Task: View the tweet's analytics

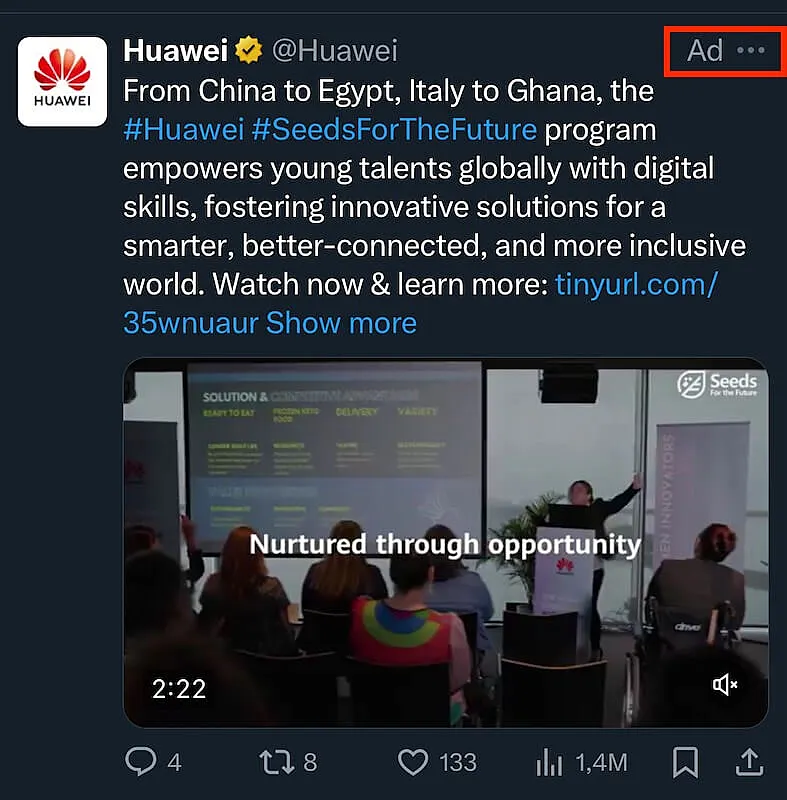Action: 551,763
